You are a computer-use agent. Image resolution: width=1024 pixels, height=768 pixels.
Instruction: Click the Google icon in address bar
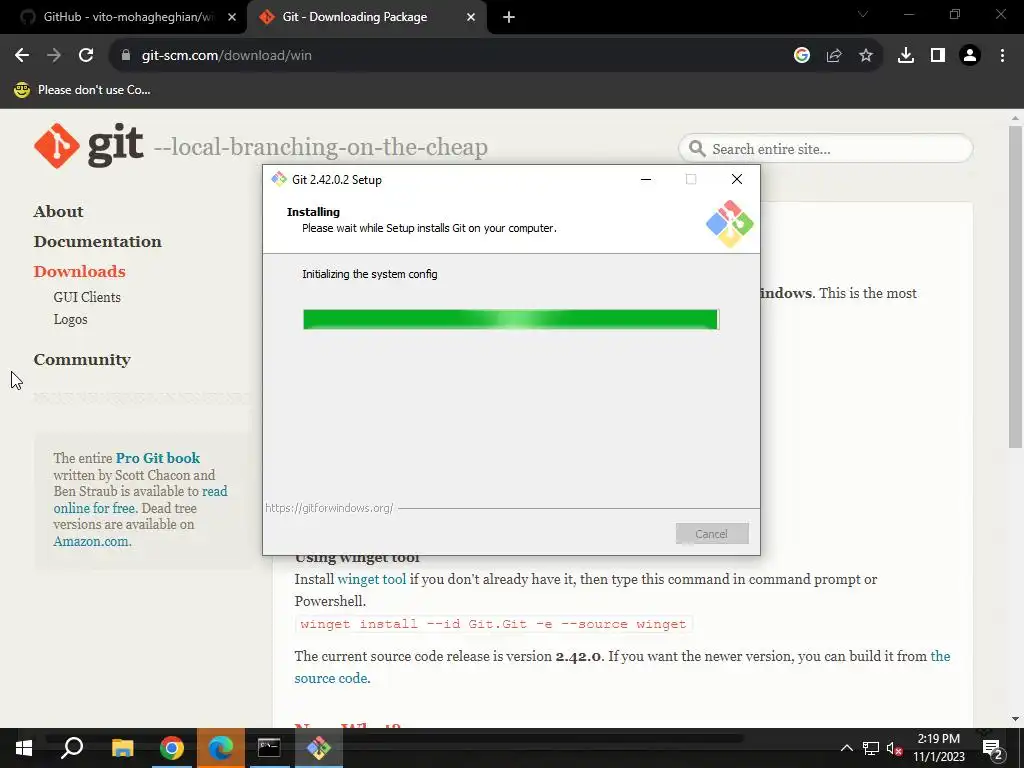(802, 56)
